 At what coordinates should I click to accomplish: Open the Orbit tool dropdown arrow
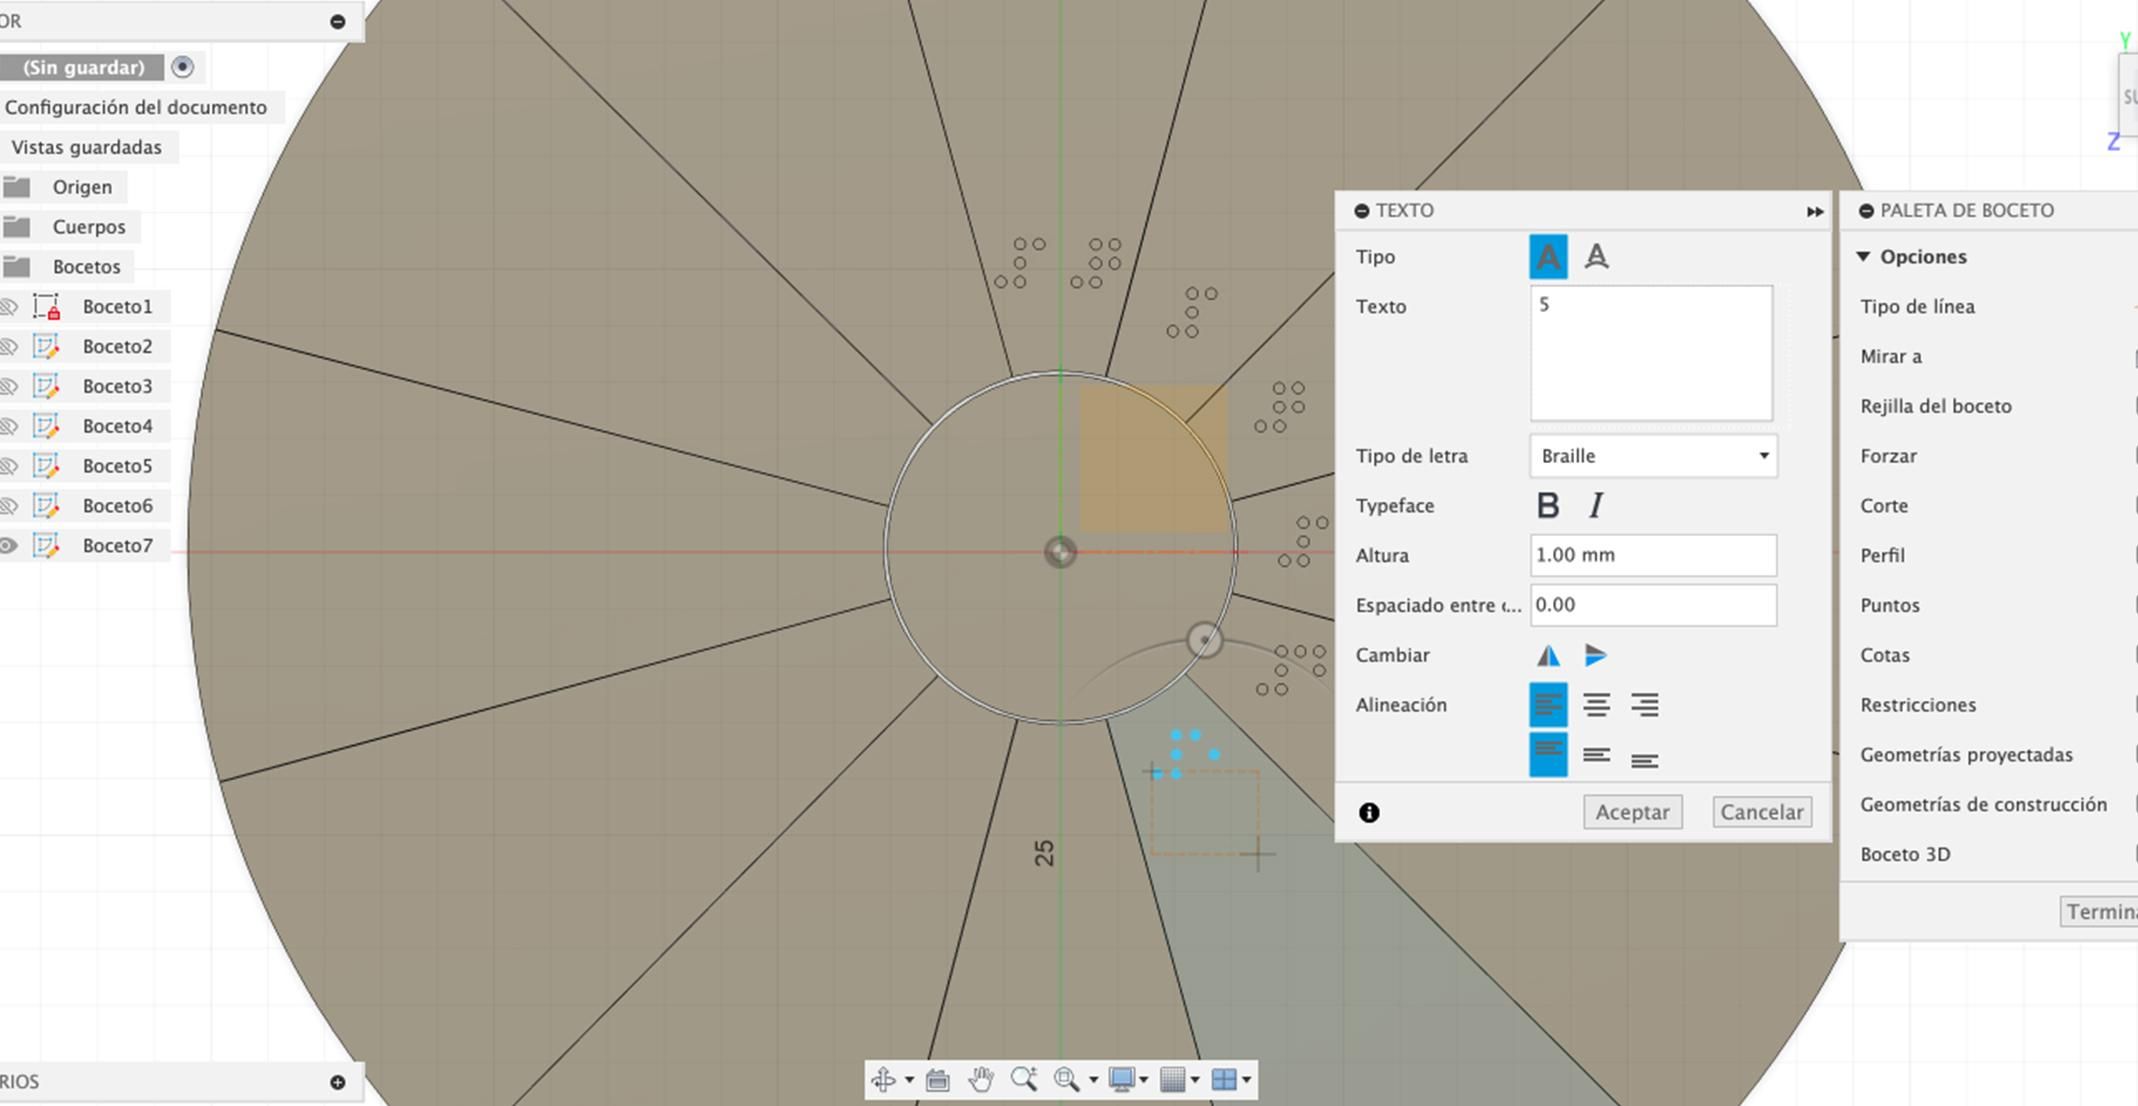point(909,1081)
